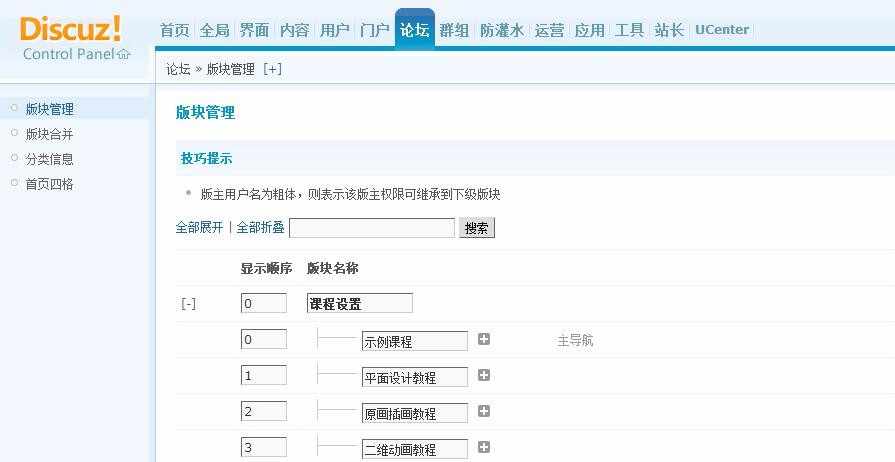The height and width of the screenshot is (462, 895).
Task: Click the 主导航 label
Action: pos(575,342)
